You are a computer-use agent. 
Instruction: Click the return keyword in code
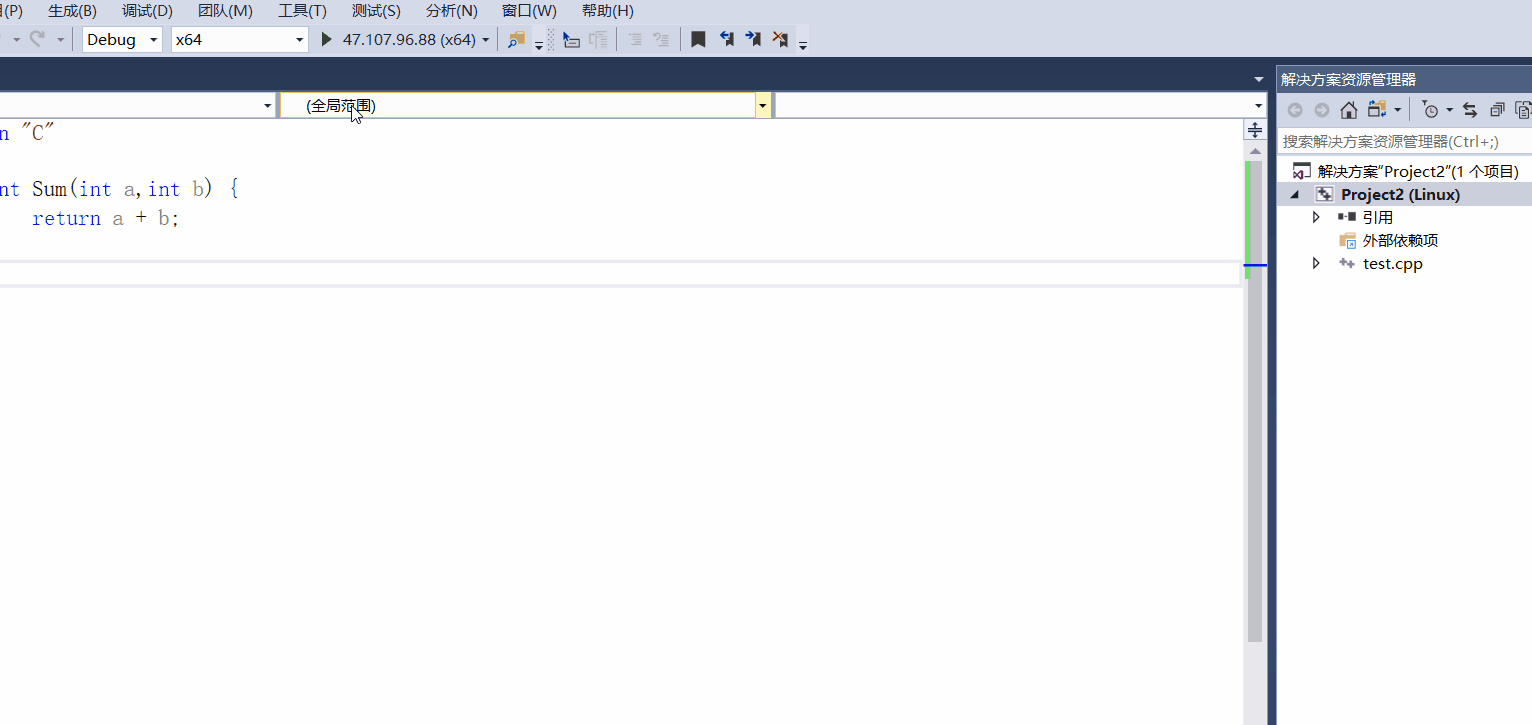[66, 218]
